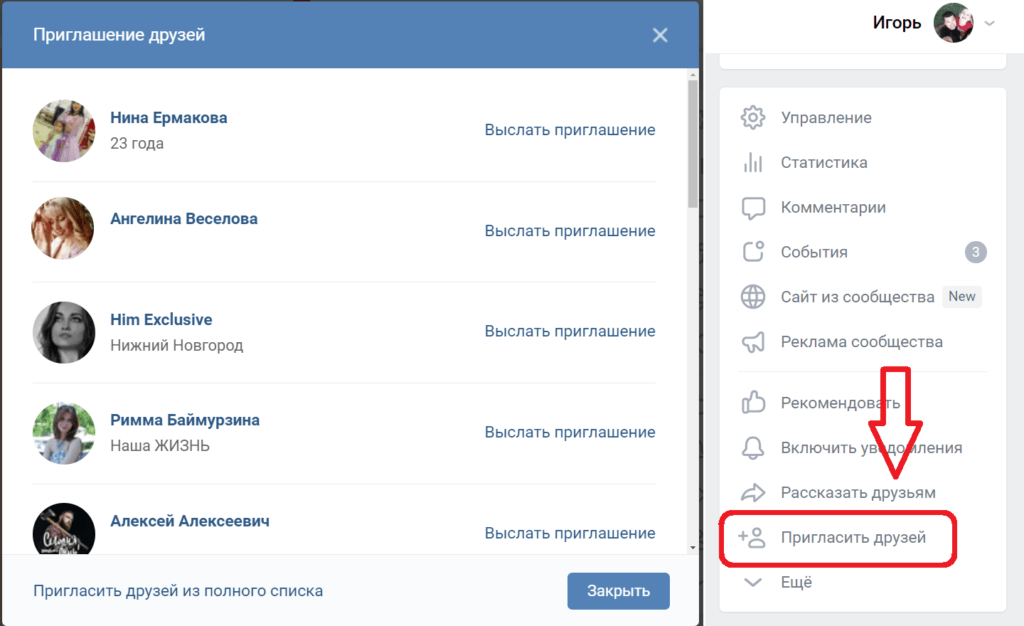1024x626 pixels.
Task: Click the chevron icon beside Ещё
Action: coord(752,582)
